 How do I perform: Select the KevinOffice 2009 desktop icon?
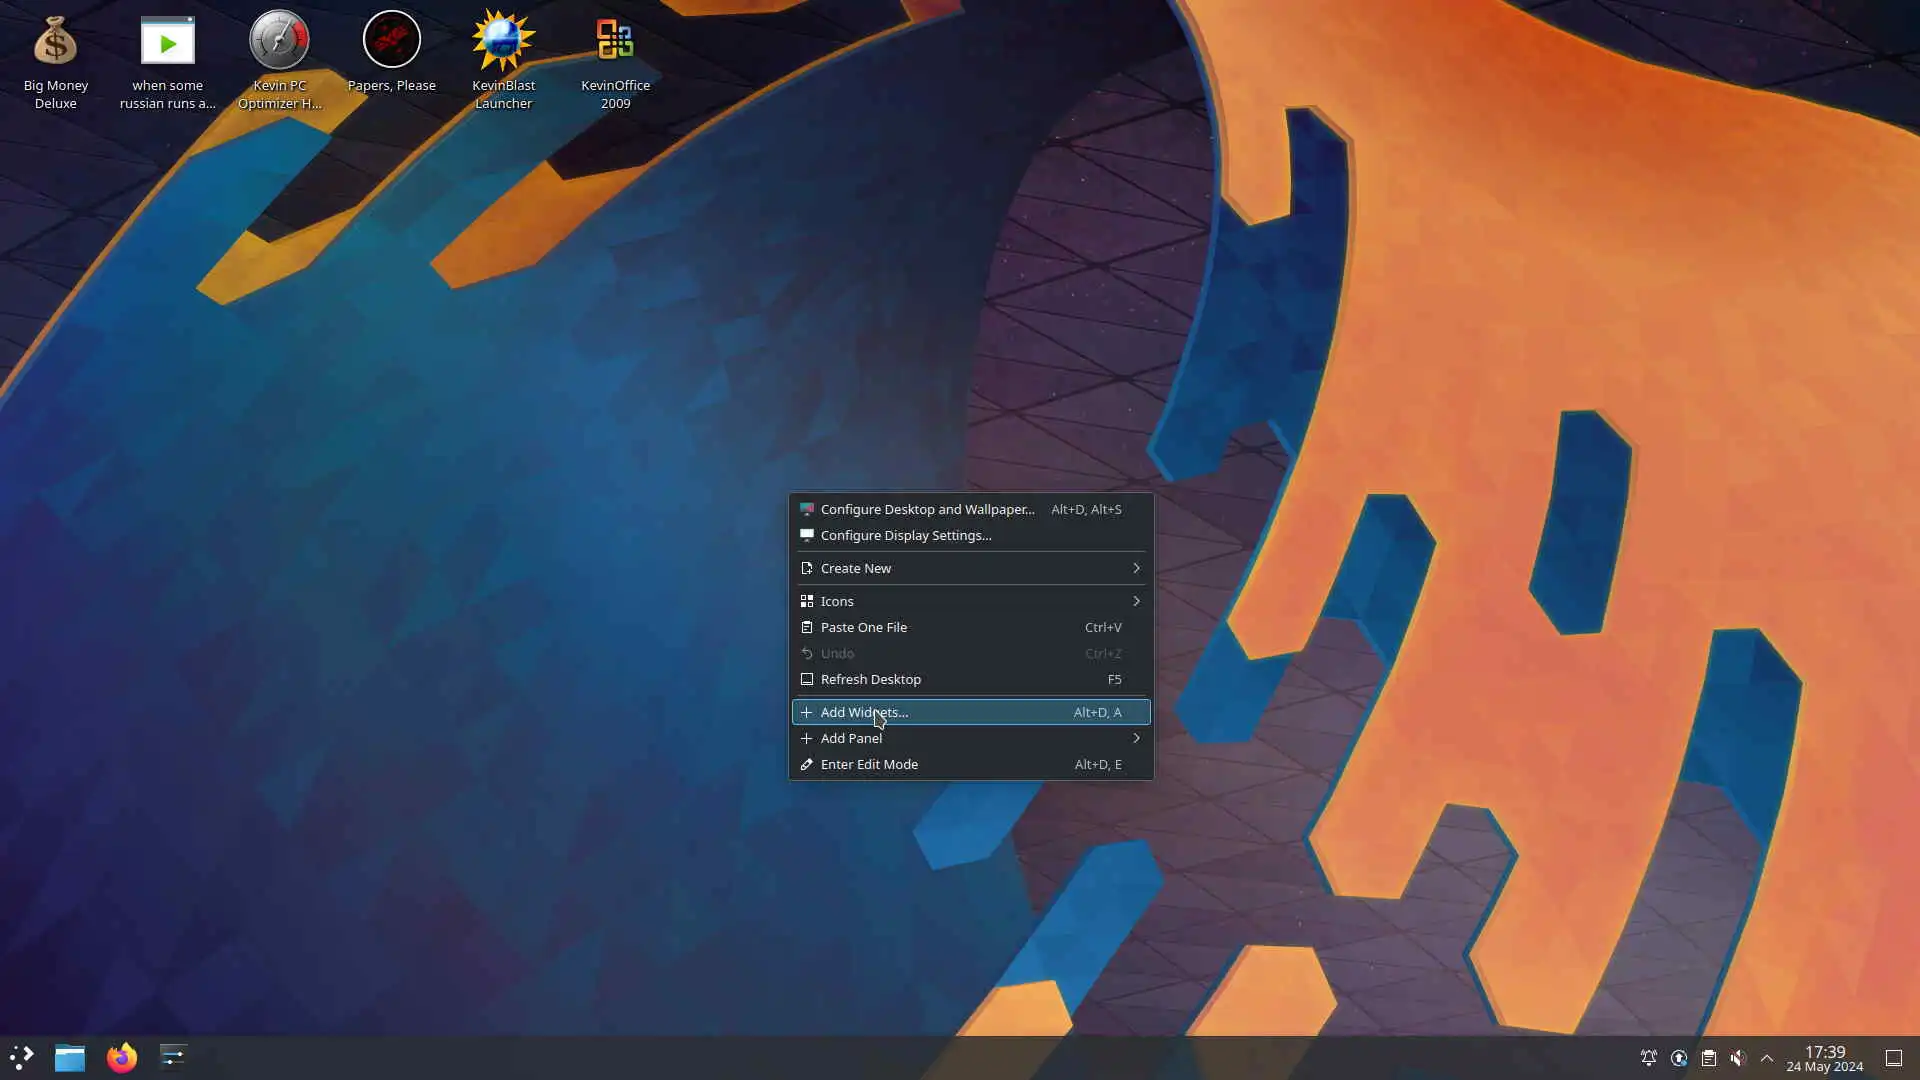(615, 41)
